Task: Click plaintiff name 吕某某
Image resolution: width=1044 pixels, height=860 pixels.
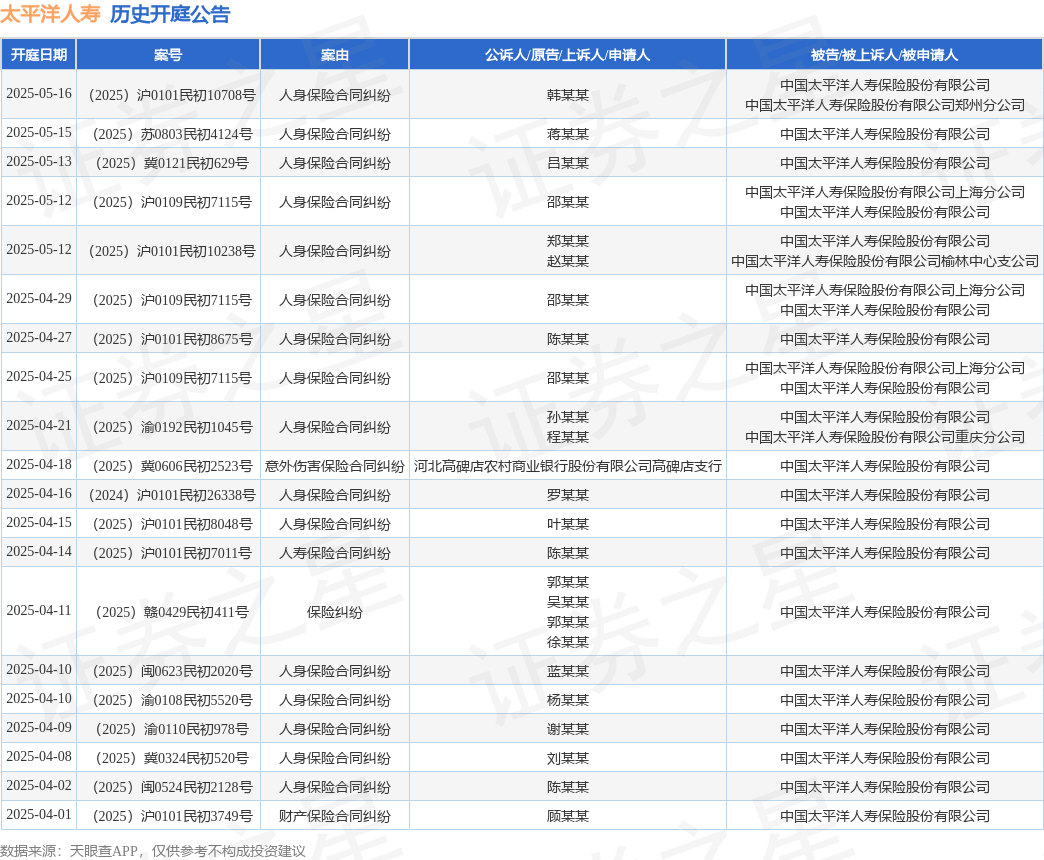Action: click(x=567, y=163)
